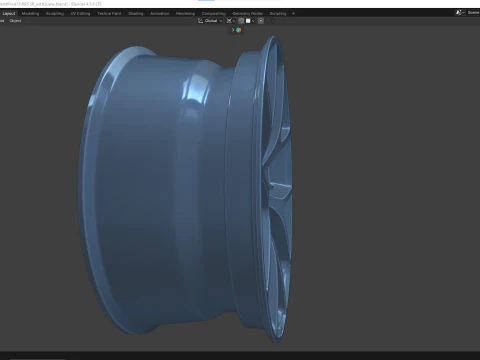Open the Animation workspace tab
Screen dimensions: 480x360
(159, 14)
